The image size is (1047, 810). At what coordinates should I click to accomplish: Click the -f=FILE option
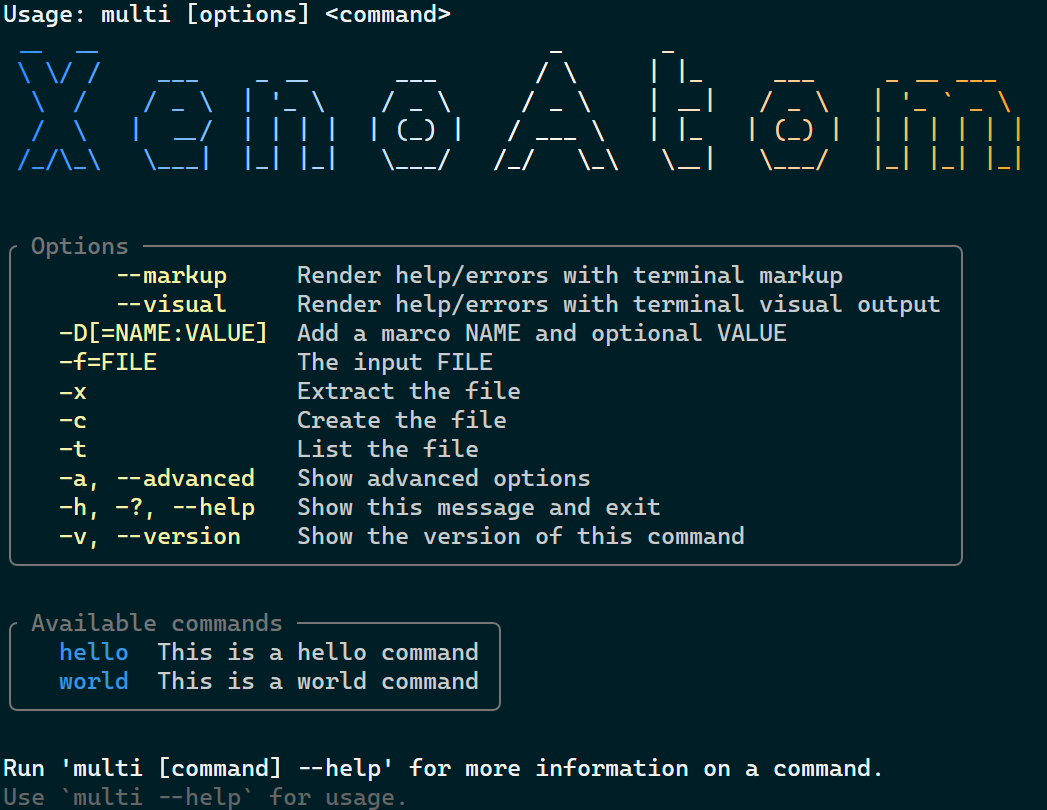[108, 362]
